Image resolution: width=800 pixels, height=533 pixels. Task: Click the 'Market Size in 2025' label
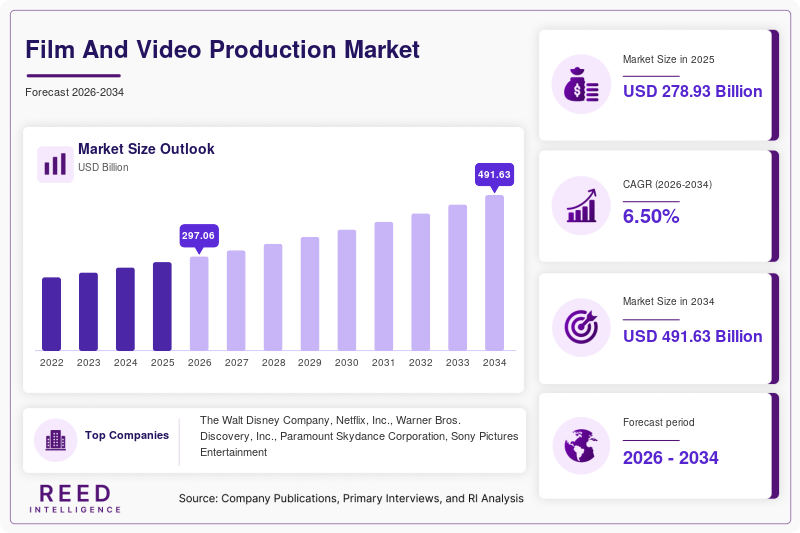tap(668, 60)
